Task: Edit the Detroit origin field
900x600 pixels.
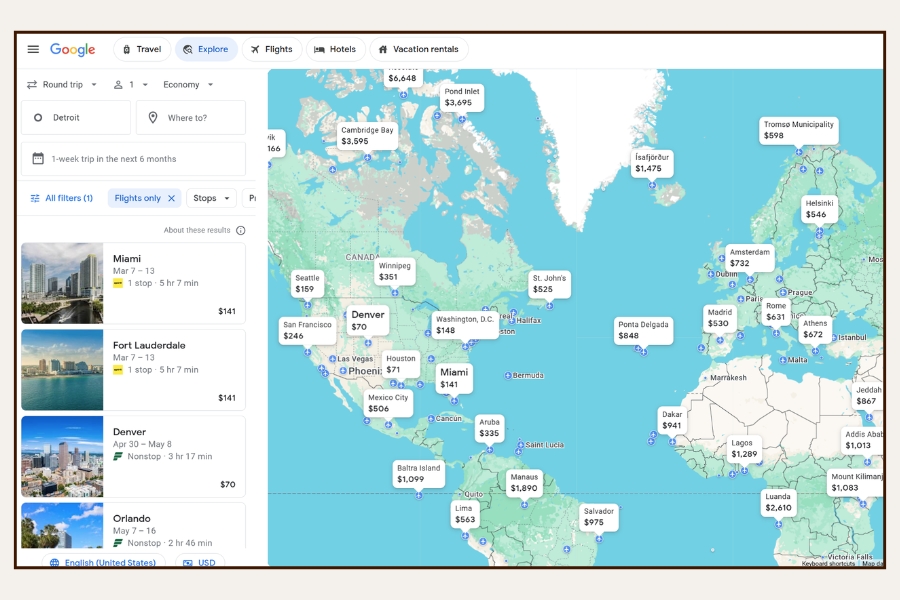Action: (x=76, y=118)
